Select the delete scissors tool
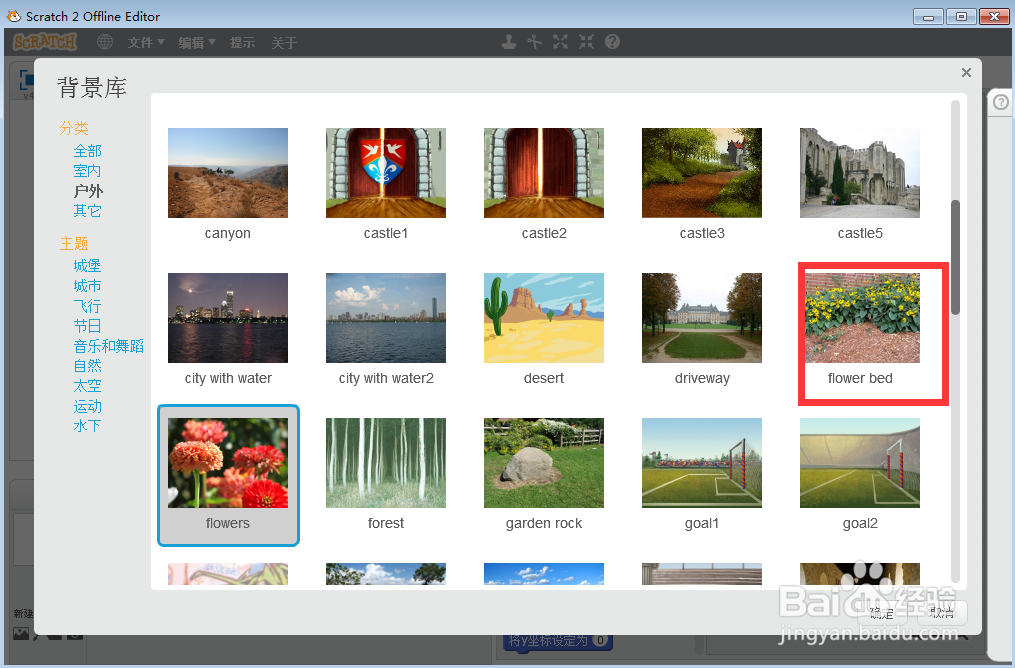 [x=535, y=42]
